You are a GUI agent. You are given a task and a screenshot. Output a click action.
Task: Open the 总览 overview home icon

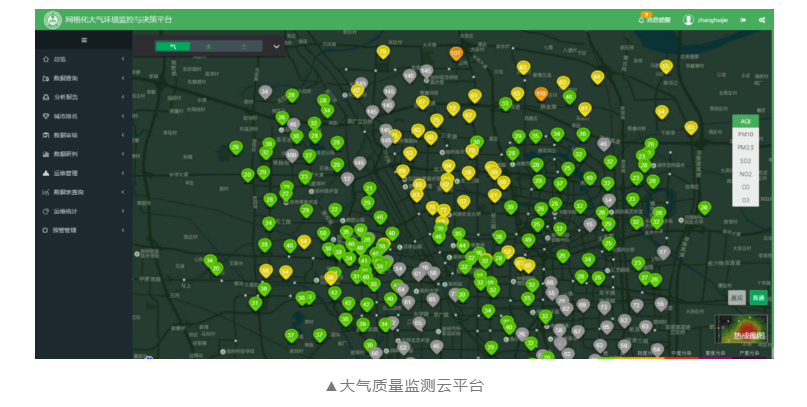click(46, 59)
